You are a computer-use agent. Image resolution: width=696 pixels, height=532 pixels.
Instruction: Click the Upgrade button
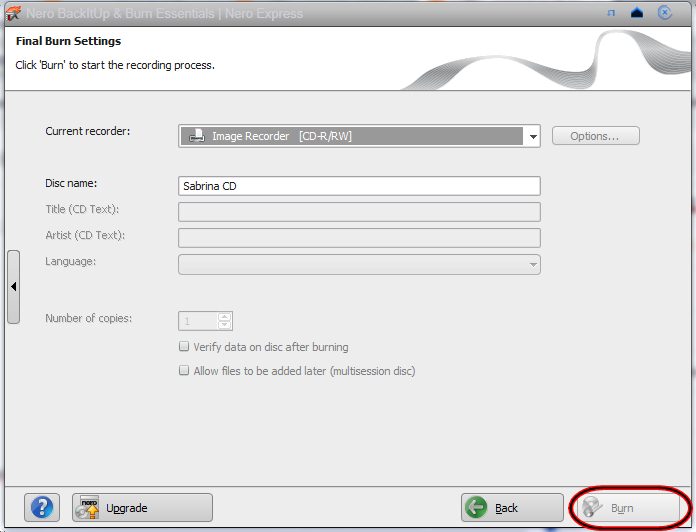click(142, 508)
